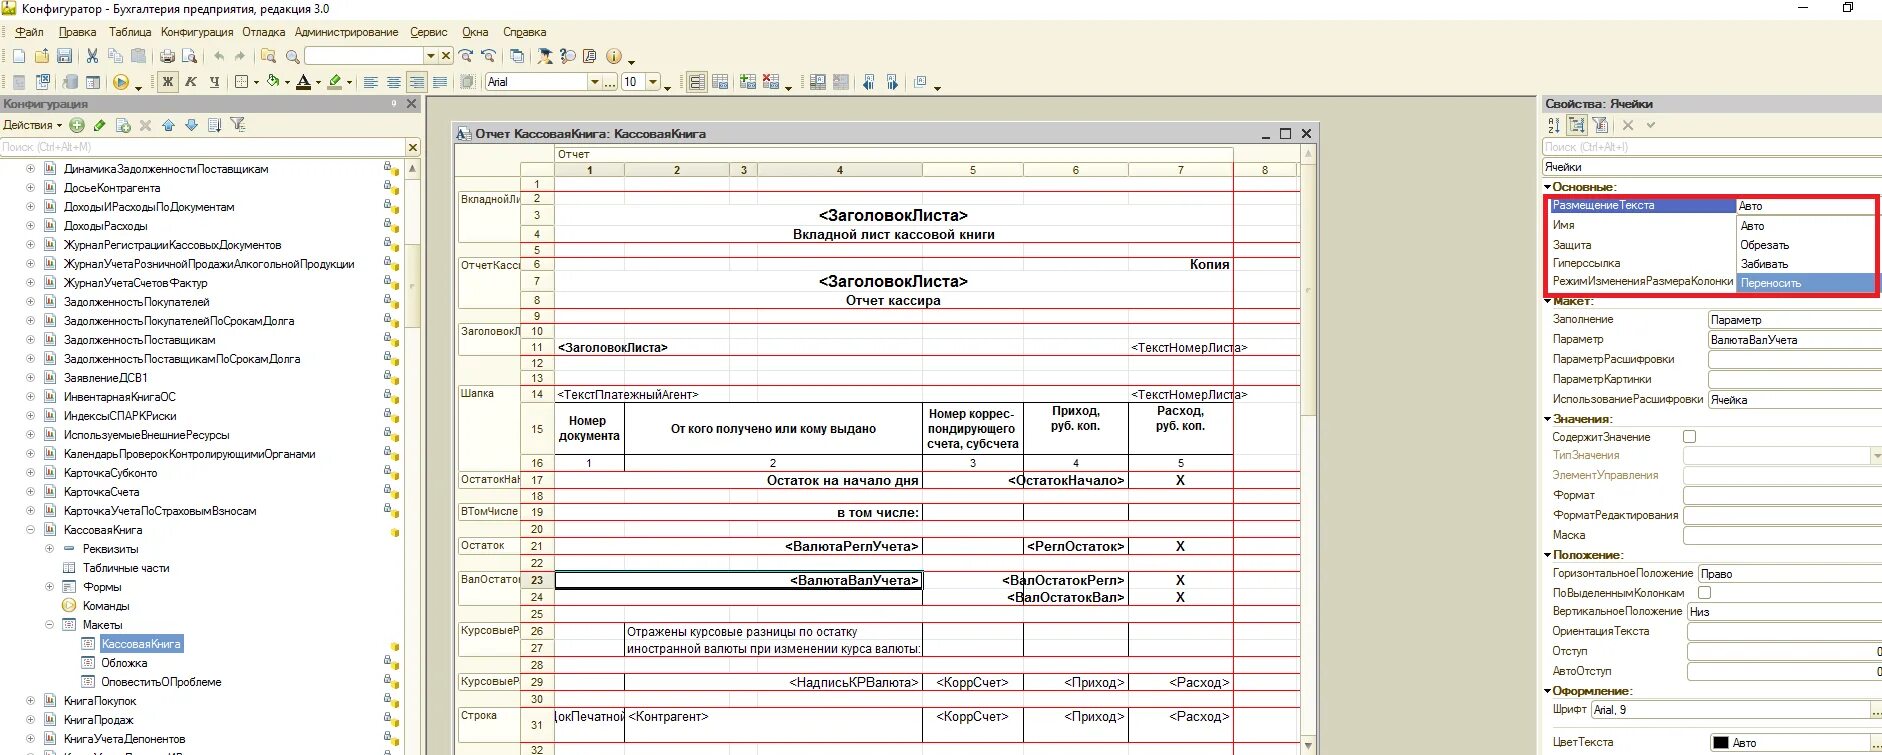Image resolution: width=1882 pixels, height=755 pixels.
Task: Select Обрезать in the РазмещениеТекста list
Action: [x=1805, y=245]
